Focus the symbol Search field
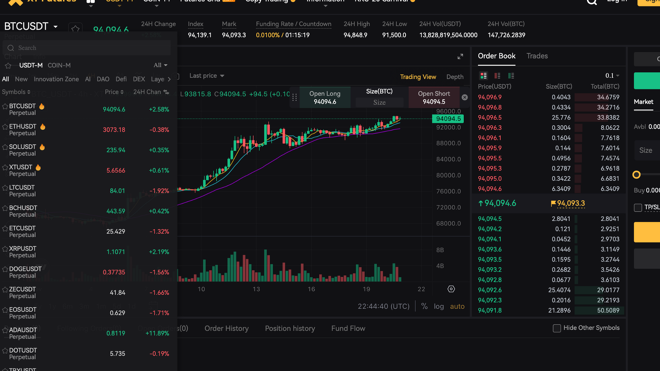660x371 pixels. point(86,48)
